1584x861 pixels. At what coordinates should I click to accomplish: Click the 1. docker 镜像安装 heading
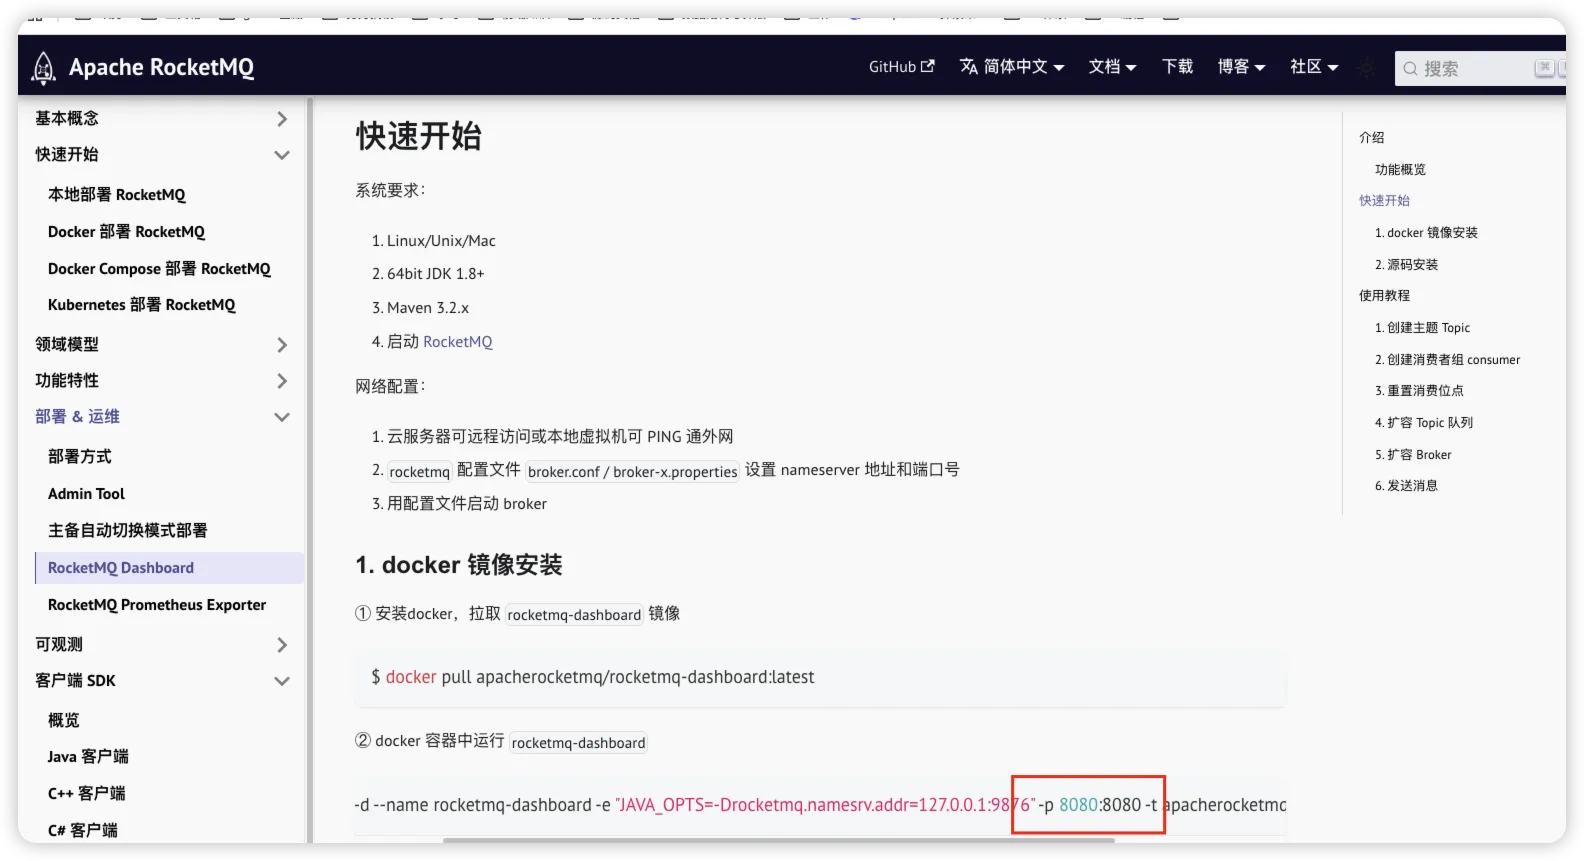pos(459,565)
